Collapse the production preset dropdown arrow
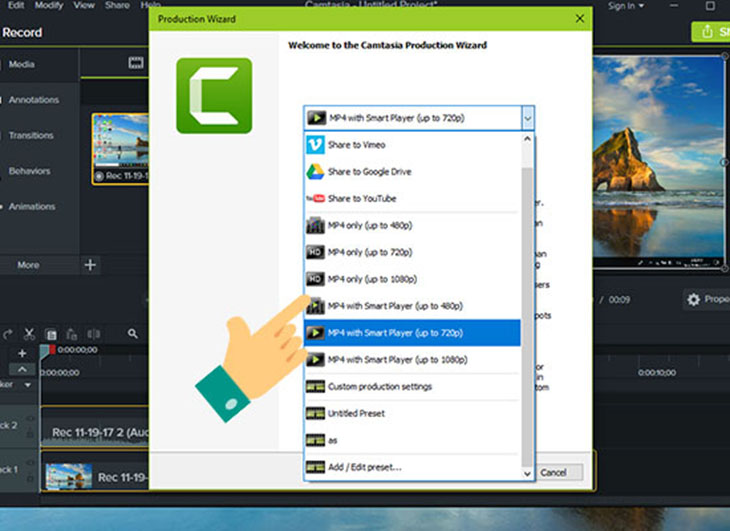Screen dimensions: 730x531 pos(527,118)
